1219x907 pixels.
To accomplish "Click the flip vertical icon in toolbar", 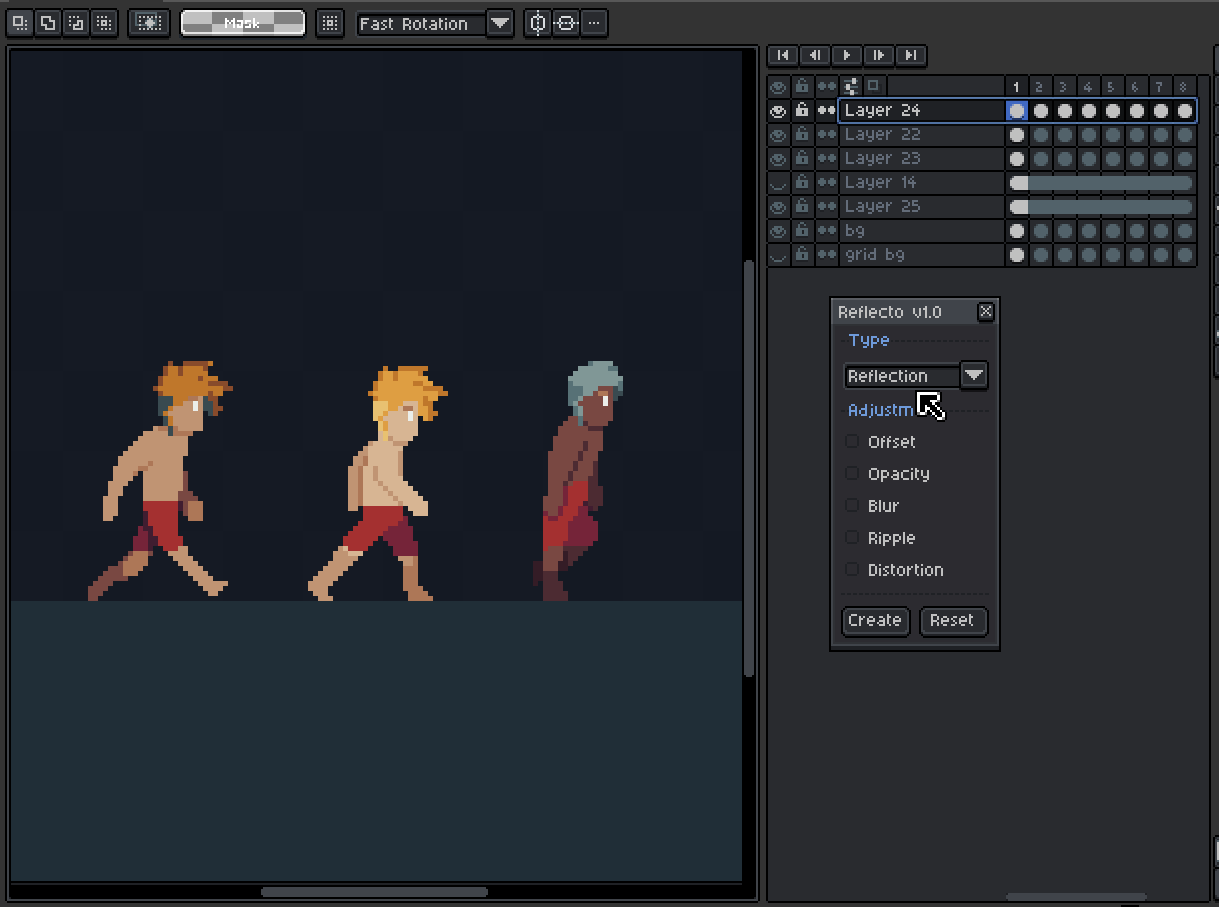I will 566,23.
